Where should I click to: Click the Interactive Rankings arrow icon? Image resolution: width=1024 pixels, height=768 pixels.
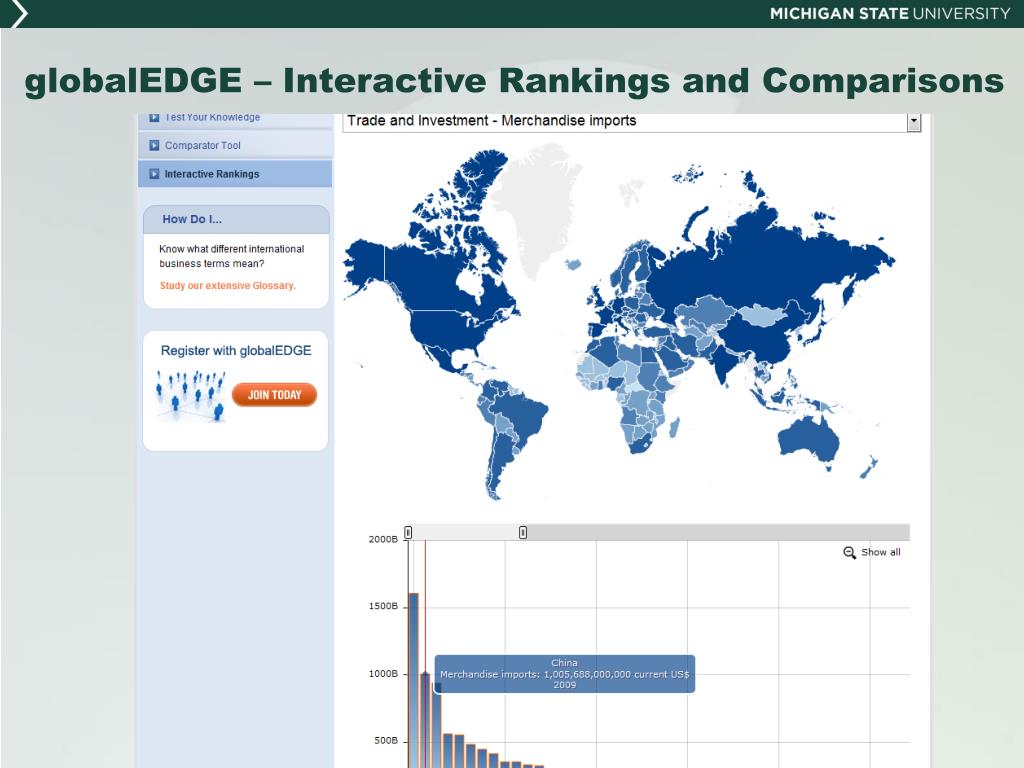tap(154, 174)
